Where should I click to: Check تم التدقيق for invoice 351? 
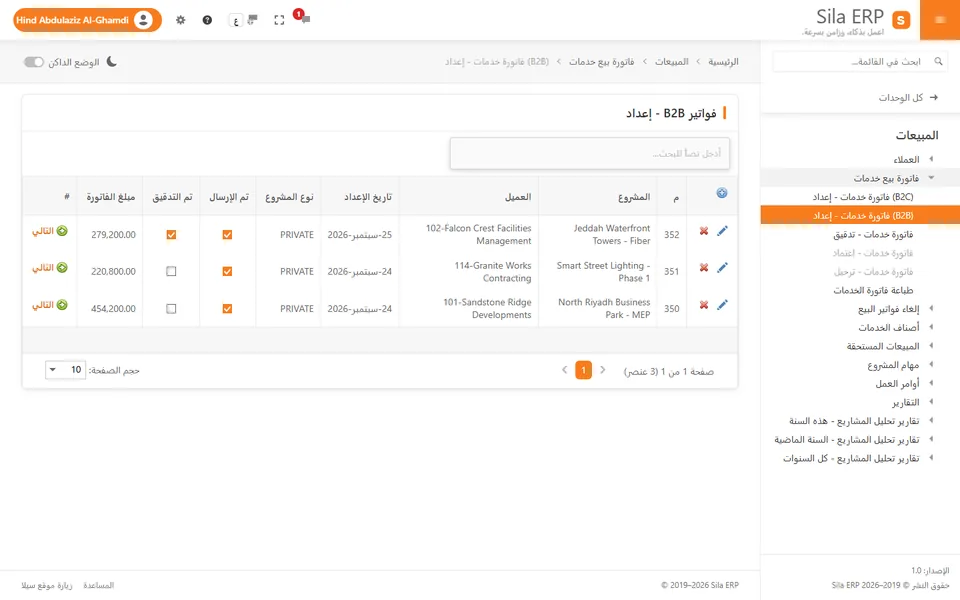click(171, 271)
